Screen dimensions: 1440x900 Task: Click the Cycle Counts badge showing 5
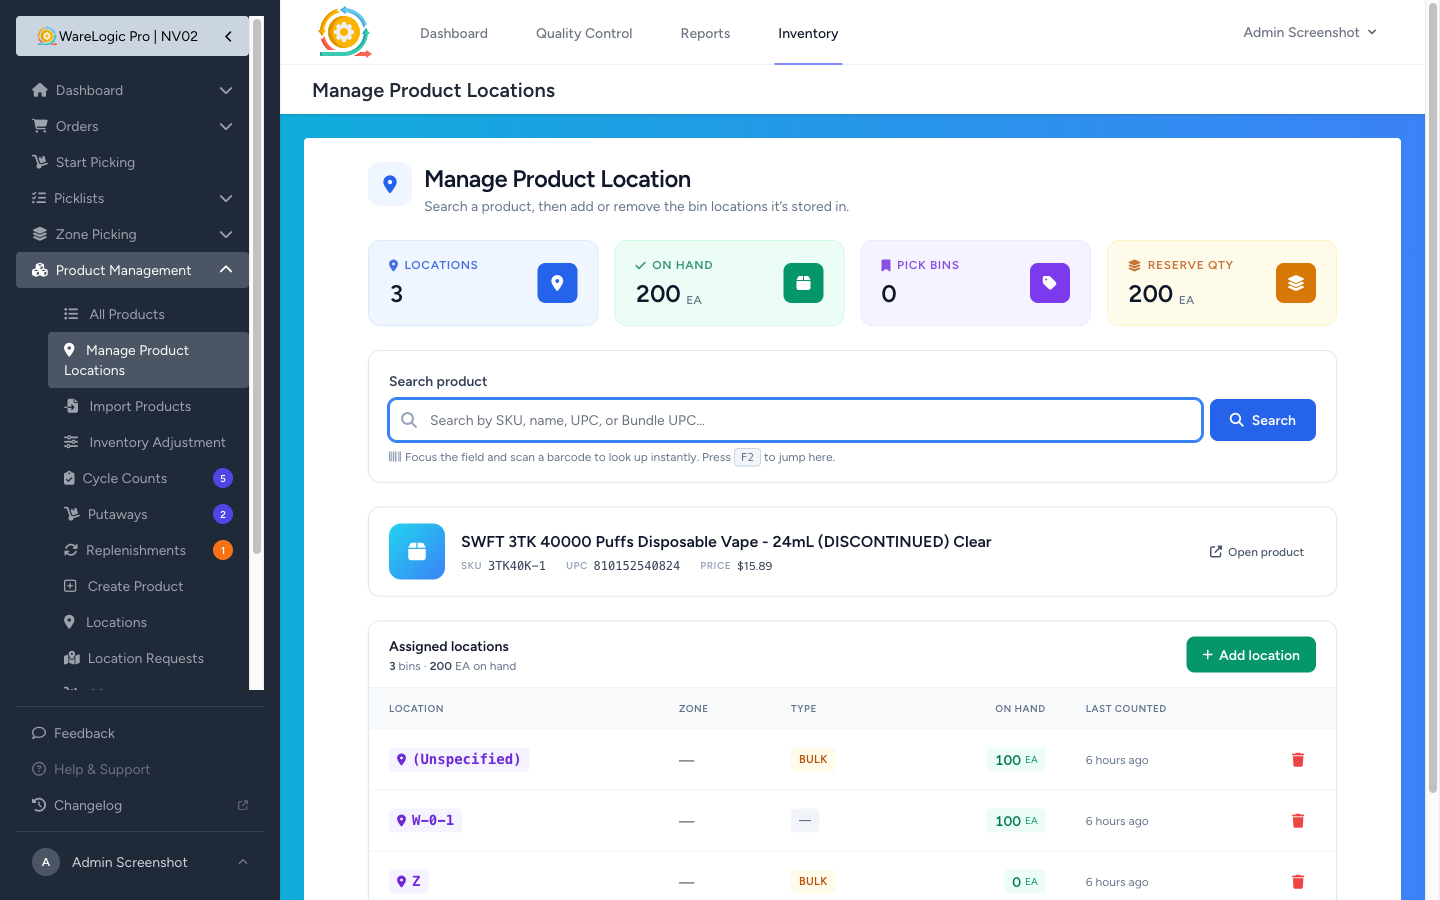coord(223,478)
